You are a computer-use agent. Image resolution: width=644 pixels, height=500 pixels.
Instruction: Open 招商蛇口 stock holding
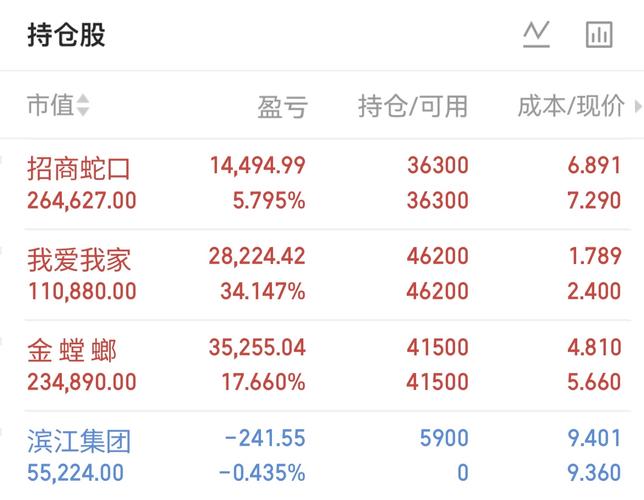pos(322,184)
